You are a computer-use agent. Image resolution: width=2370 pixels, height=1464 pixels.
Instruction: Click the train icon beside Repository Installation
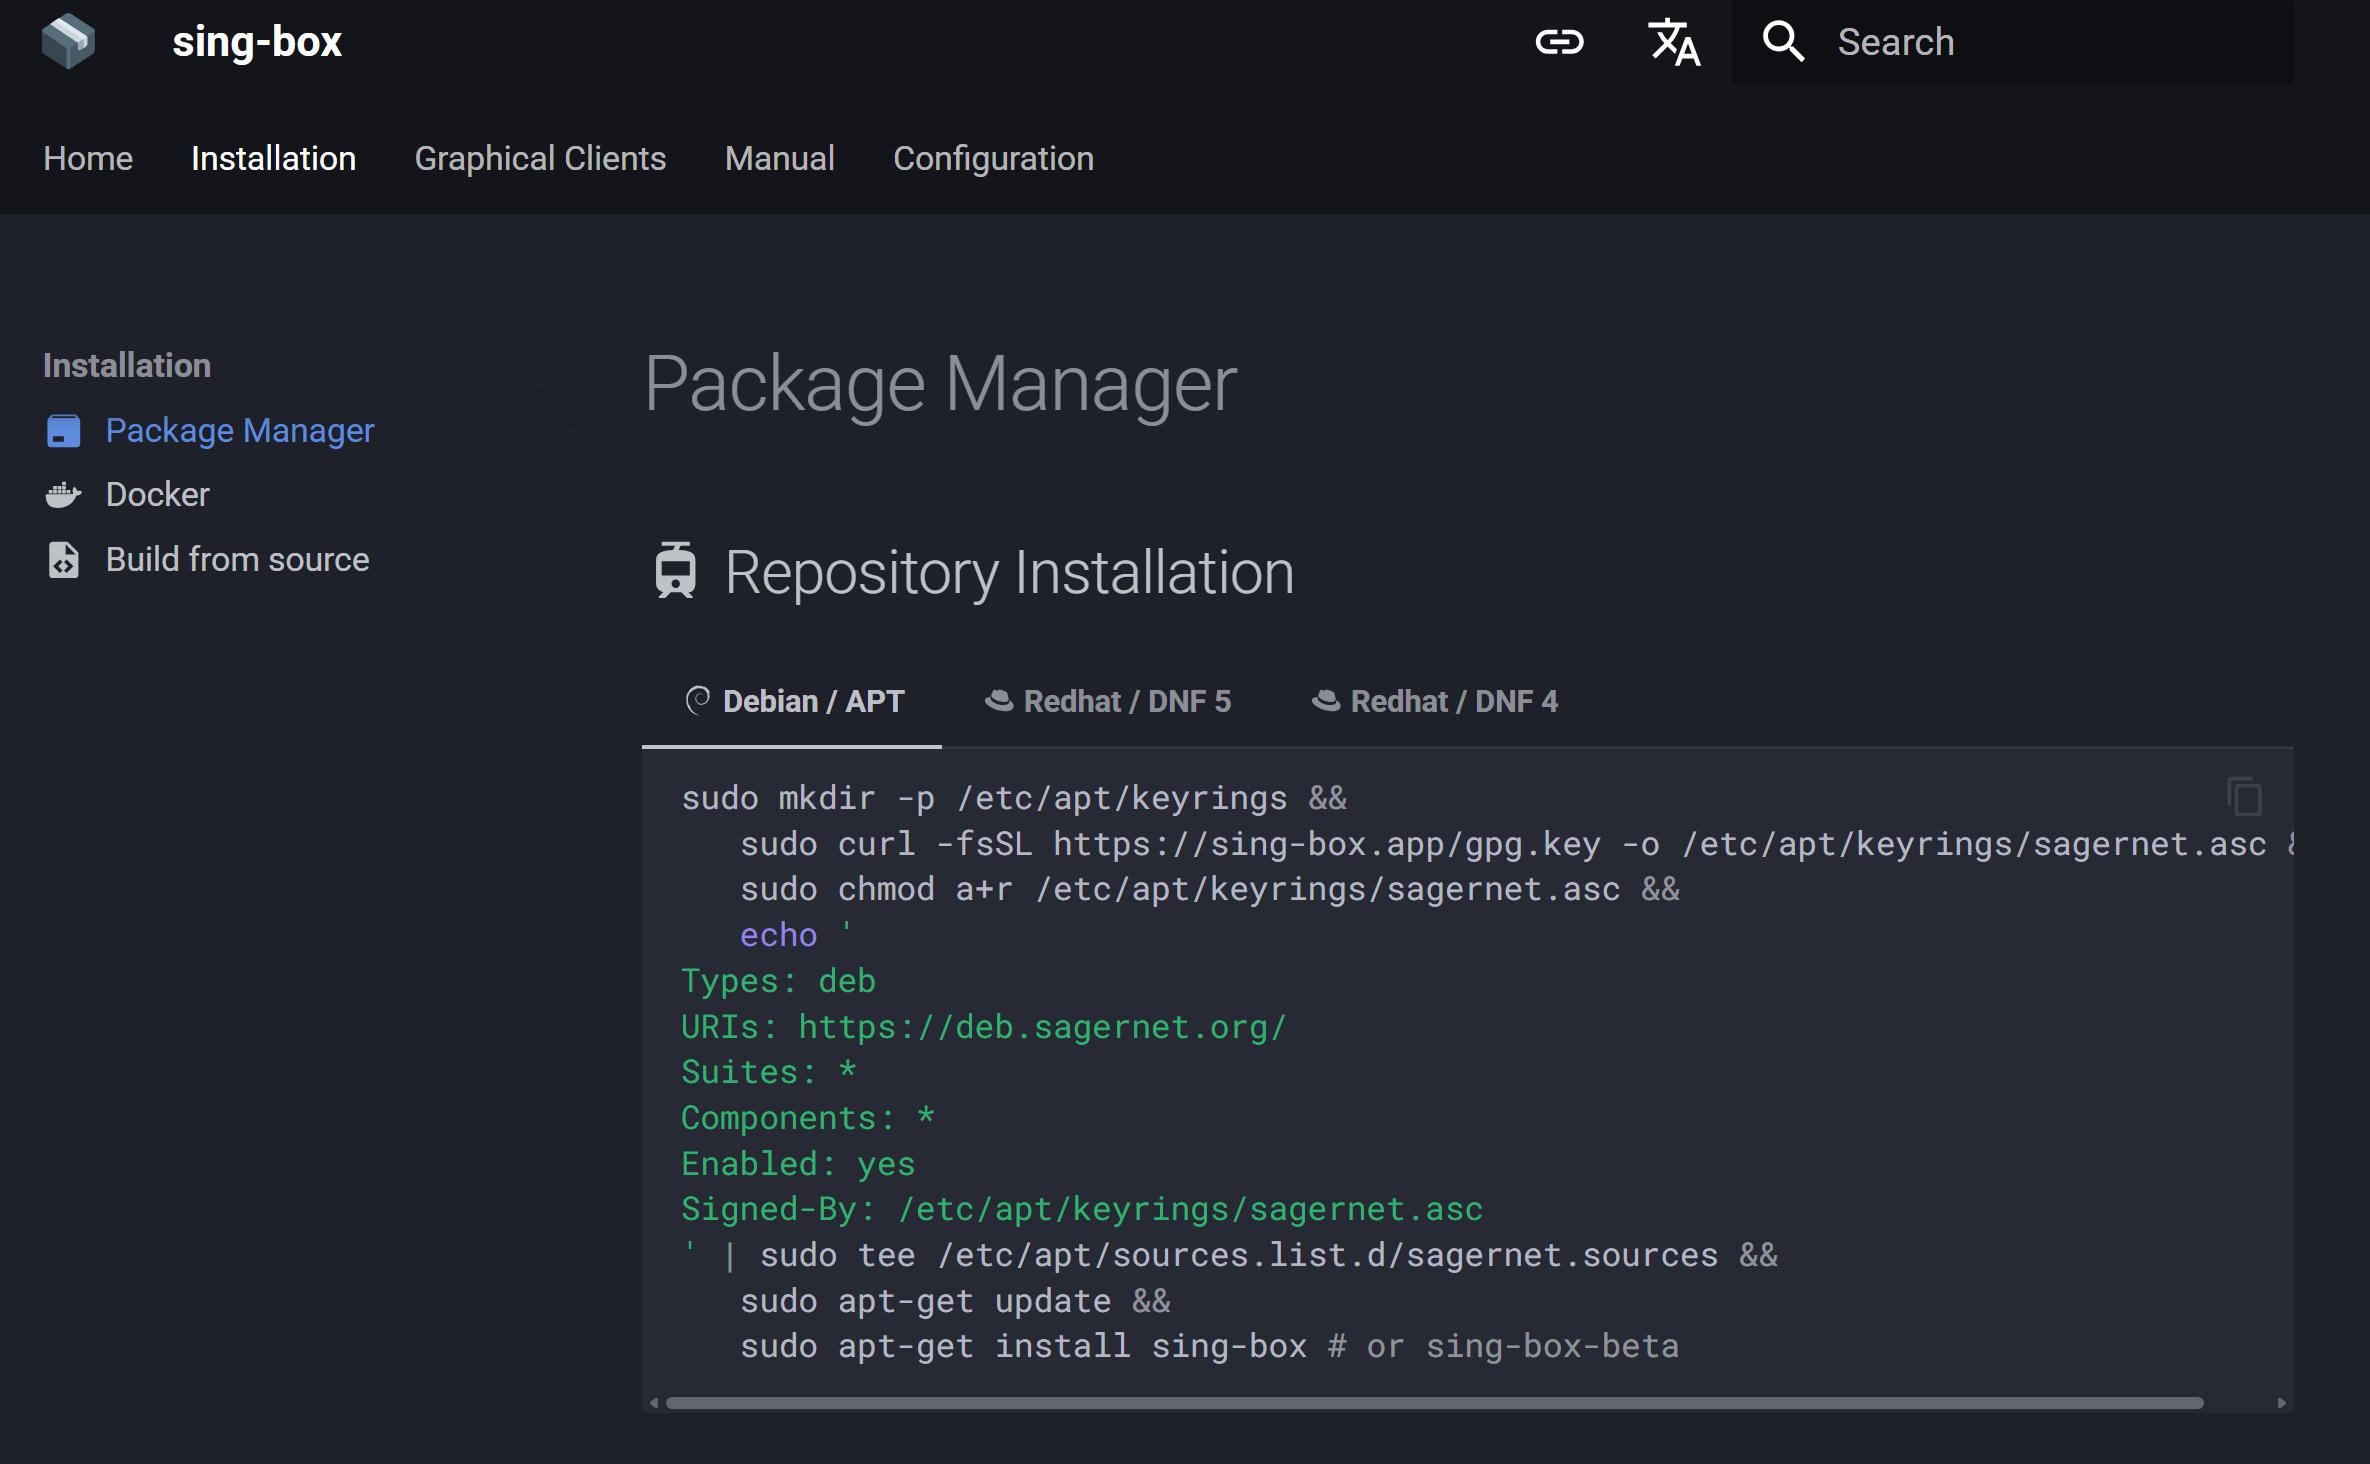[x=675, y=571]
